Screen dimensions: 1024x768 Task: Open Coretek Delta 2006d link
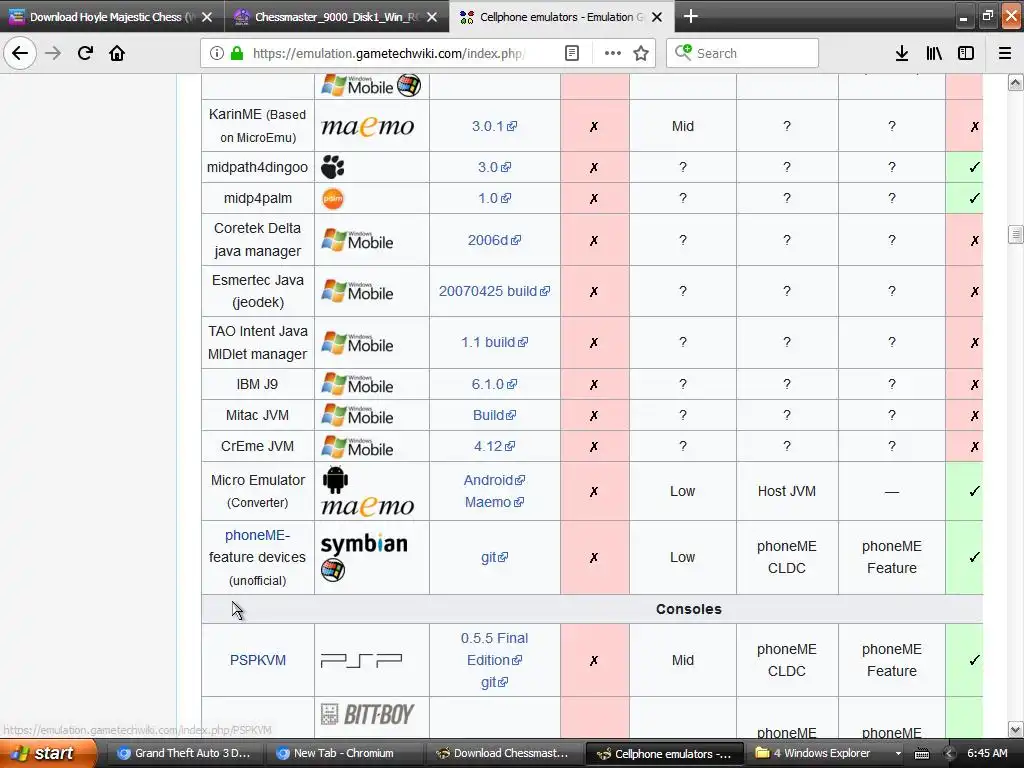pyautogui.click(x=494, y=240)
